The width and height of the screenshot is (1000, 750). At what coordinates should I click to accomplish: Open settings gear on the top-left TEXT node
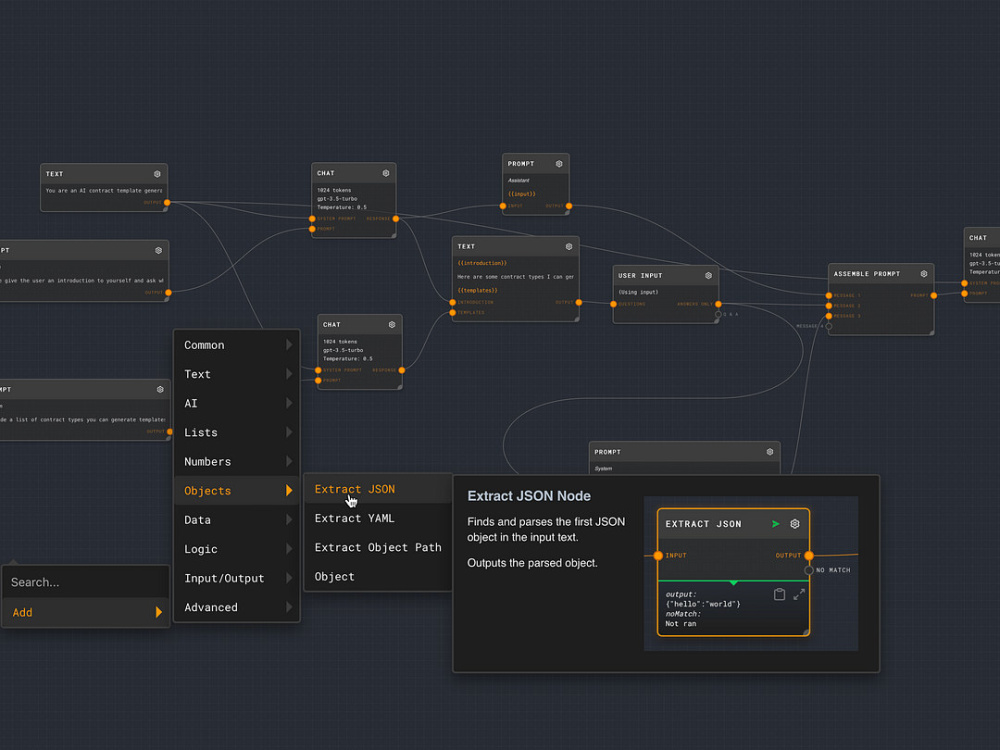[157, 174]
